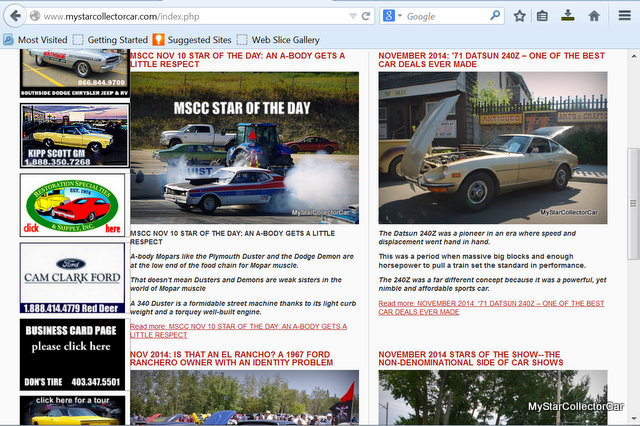Read more: MSCC Nov 10 Star of the Day
The image size is (640, 426).
click(x=238, y=331)
